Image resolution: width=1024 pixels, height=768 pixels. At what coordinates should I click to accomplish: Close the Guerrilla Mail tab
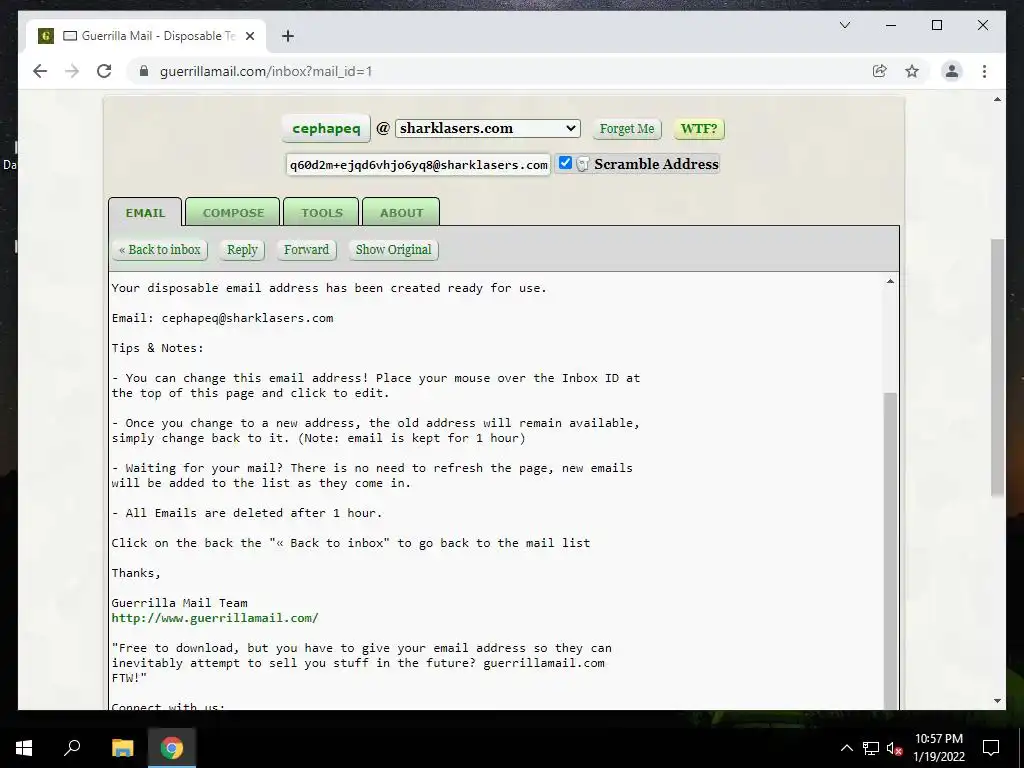point(250,36)
